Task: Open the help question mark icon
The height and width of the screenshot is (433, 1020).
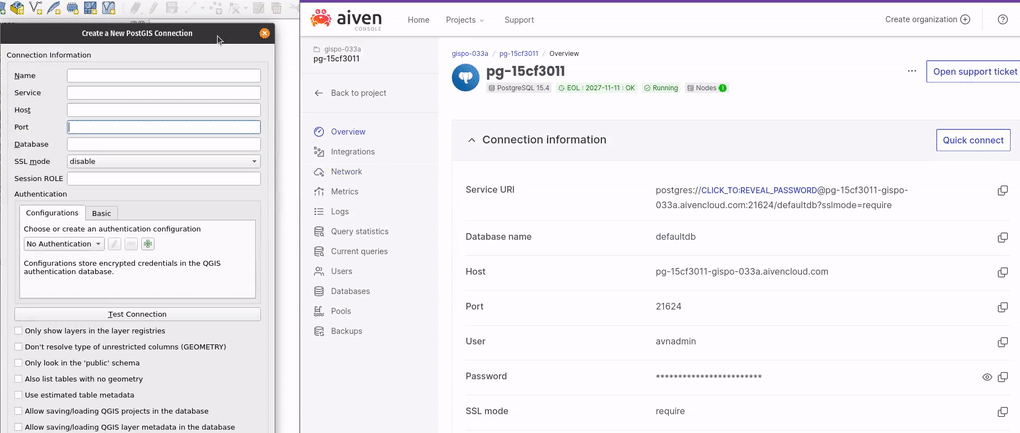Action: tap(1002, 20)
